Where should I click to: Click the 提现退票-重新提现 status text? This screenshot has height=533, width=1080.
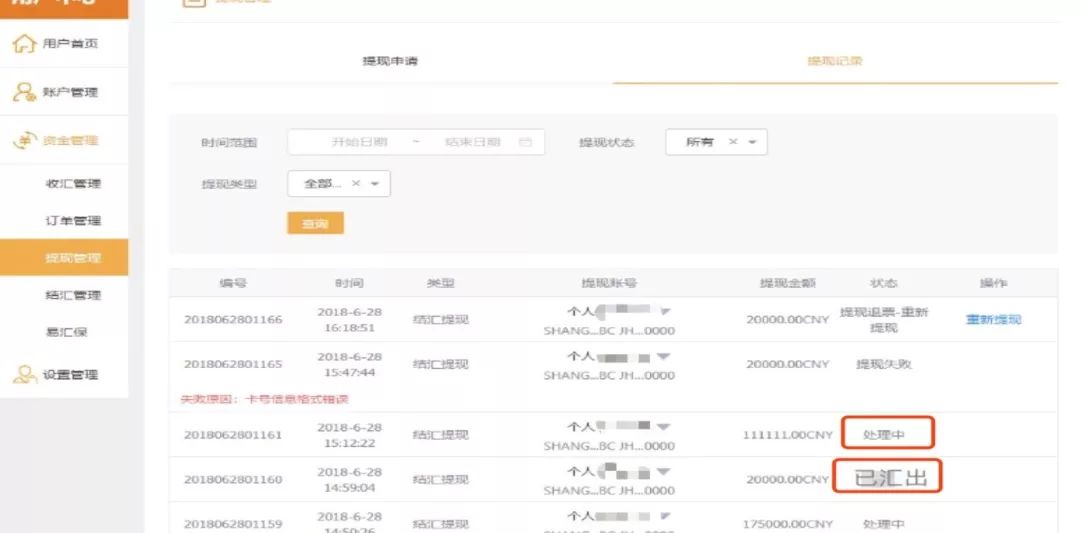click(x=884, y=320)
